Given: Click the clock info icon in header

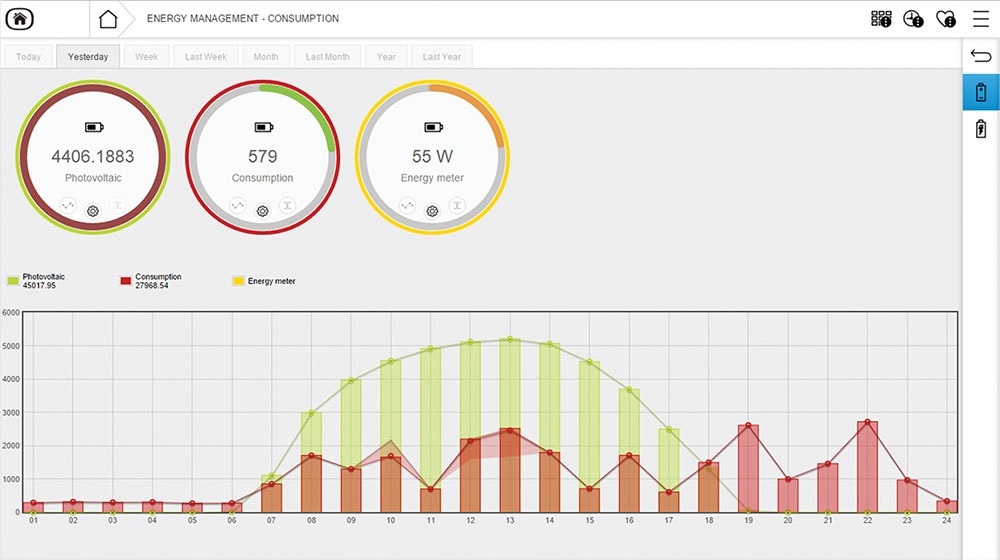Looking at the screenshot, I should coord(913,18).
